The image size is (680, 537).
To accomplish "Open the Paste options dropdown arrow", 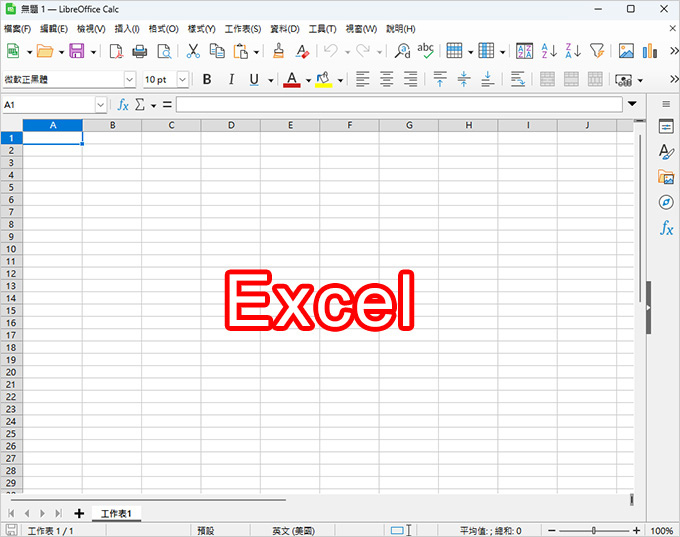I will tap(256, 52).
